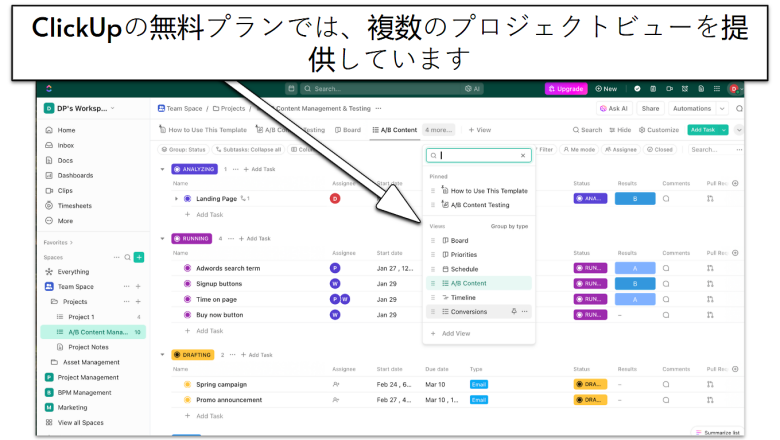Image resolution: width=780 pixels, height=440 pixels.
Task: Toggle Me mode filter
Action: (x=579, y=149)
